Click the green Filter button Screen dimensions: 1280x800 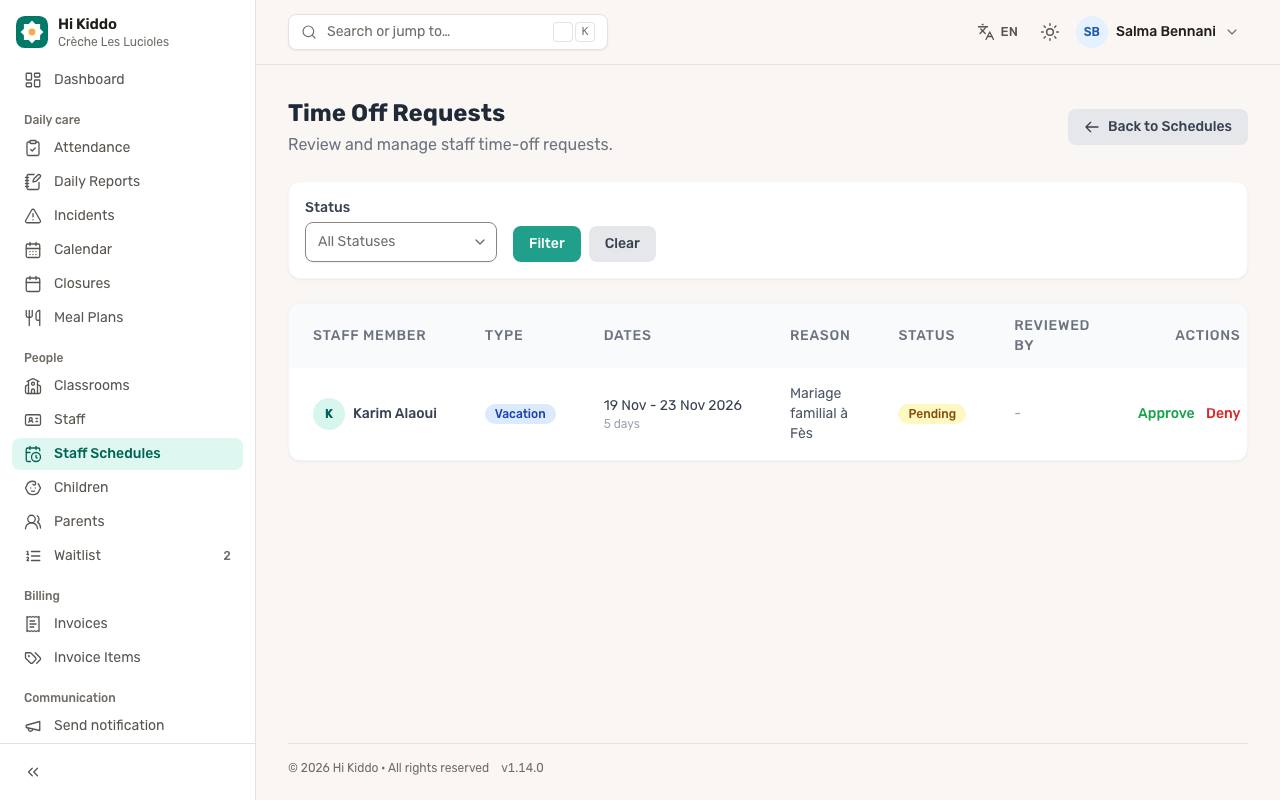pos(547,244)
